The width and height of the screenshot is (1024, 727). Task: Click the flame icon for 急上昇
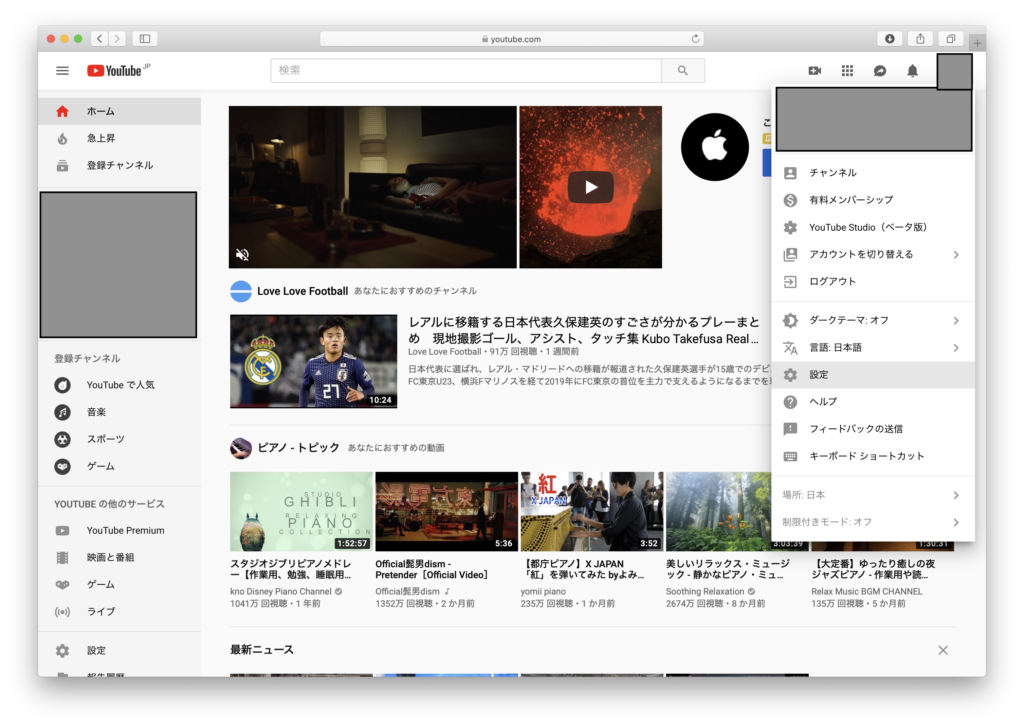[62, 138]
